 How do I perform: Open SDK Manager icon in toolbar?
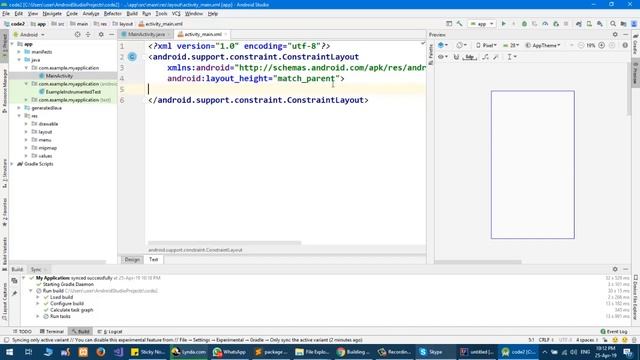tap(600, 24)
